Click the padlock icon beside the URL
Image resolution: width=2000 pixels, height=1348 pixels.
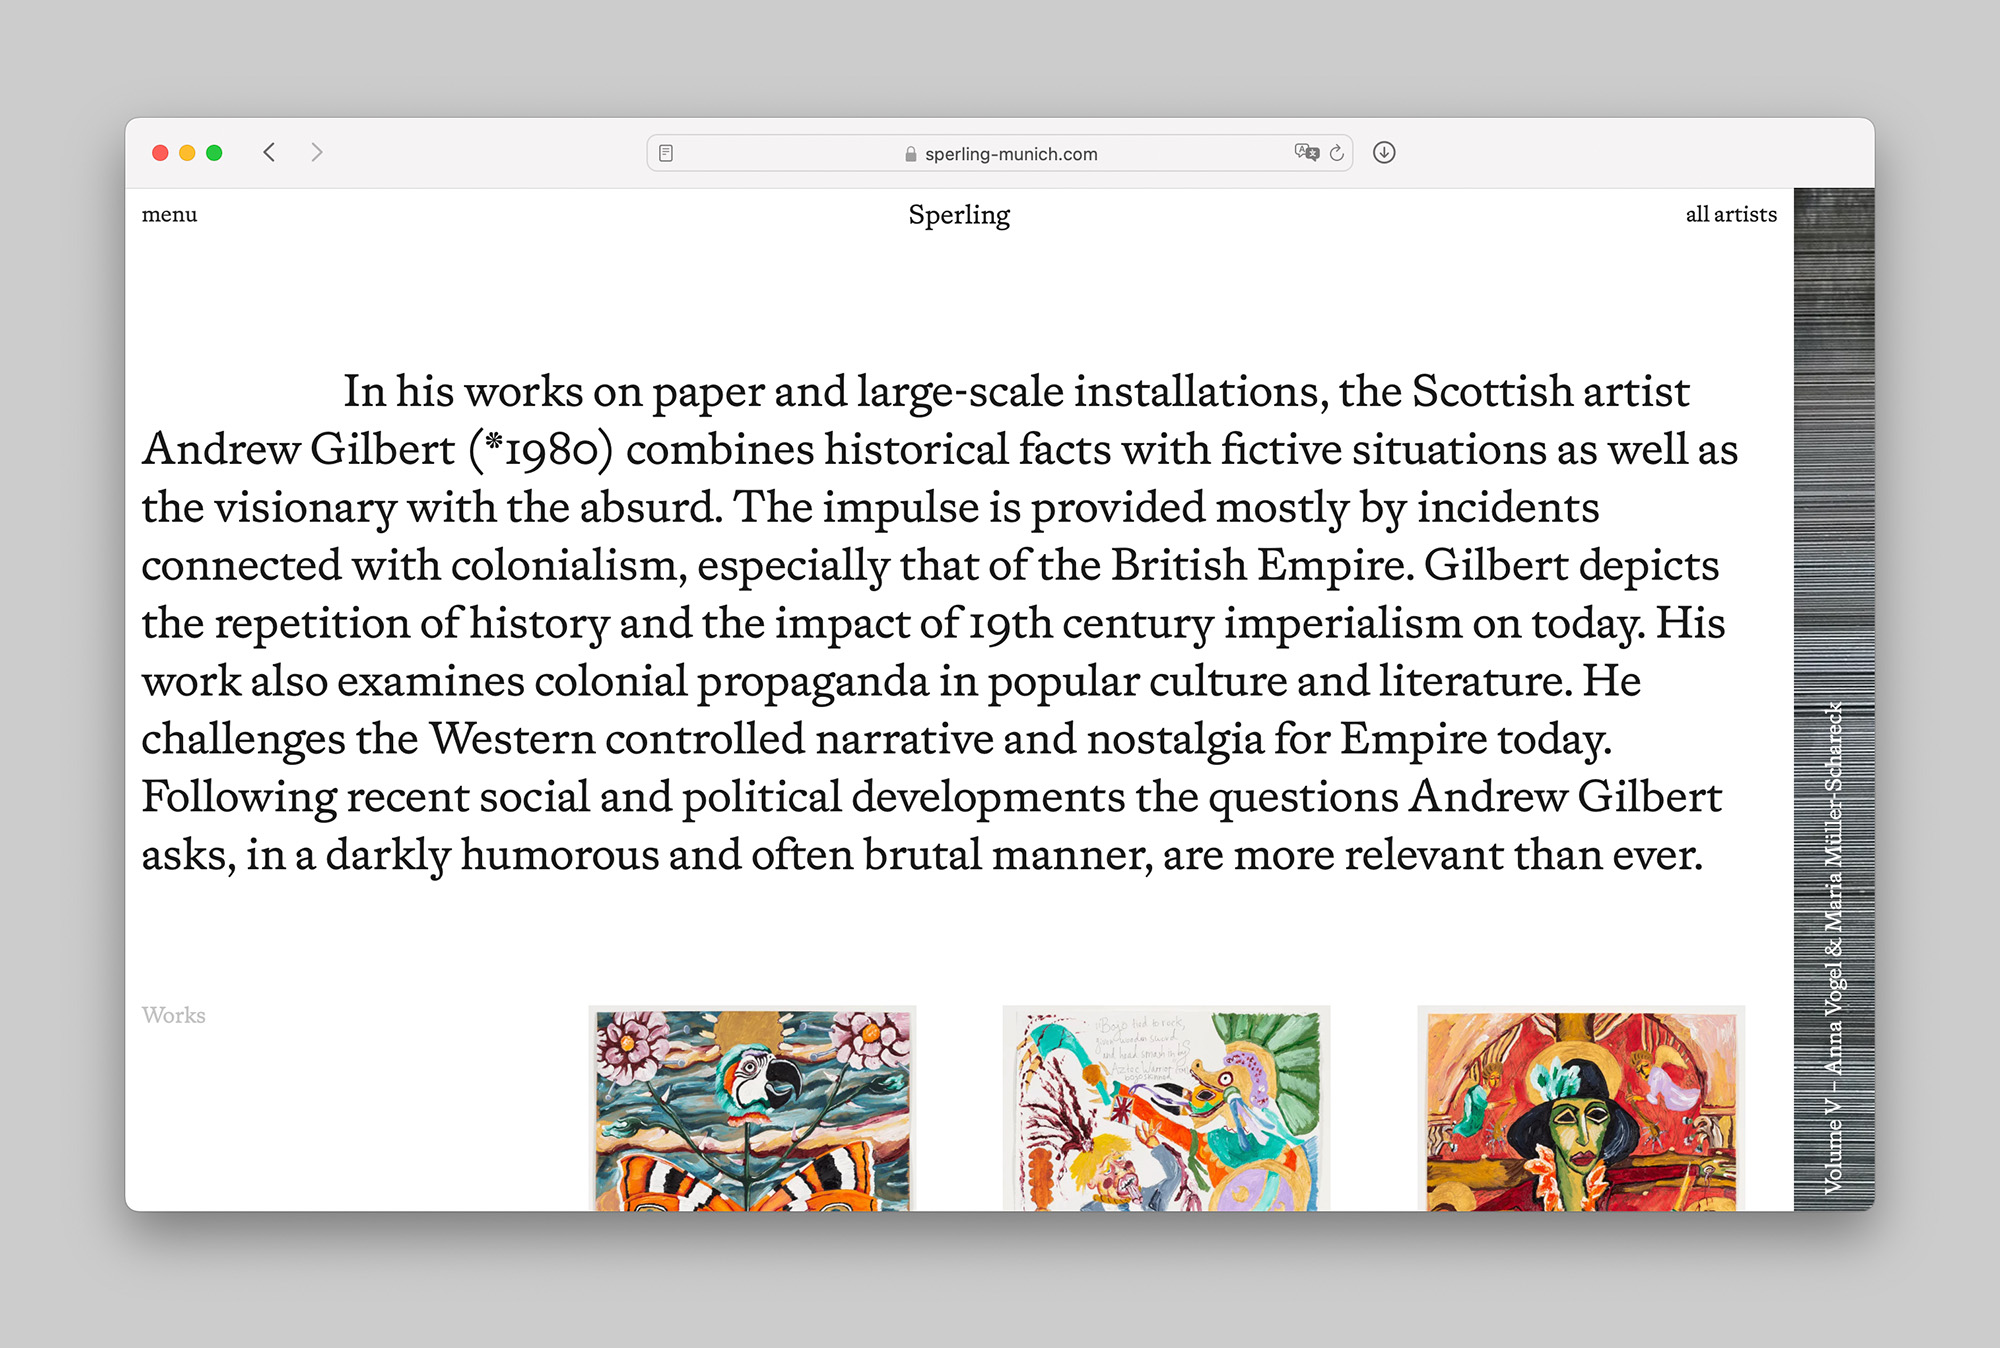(x=910, y=154)
